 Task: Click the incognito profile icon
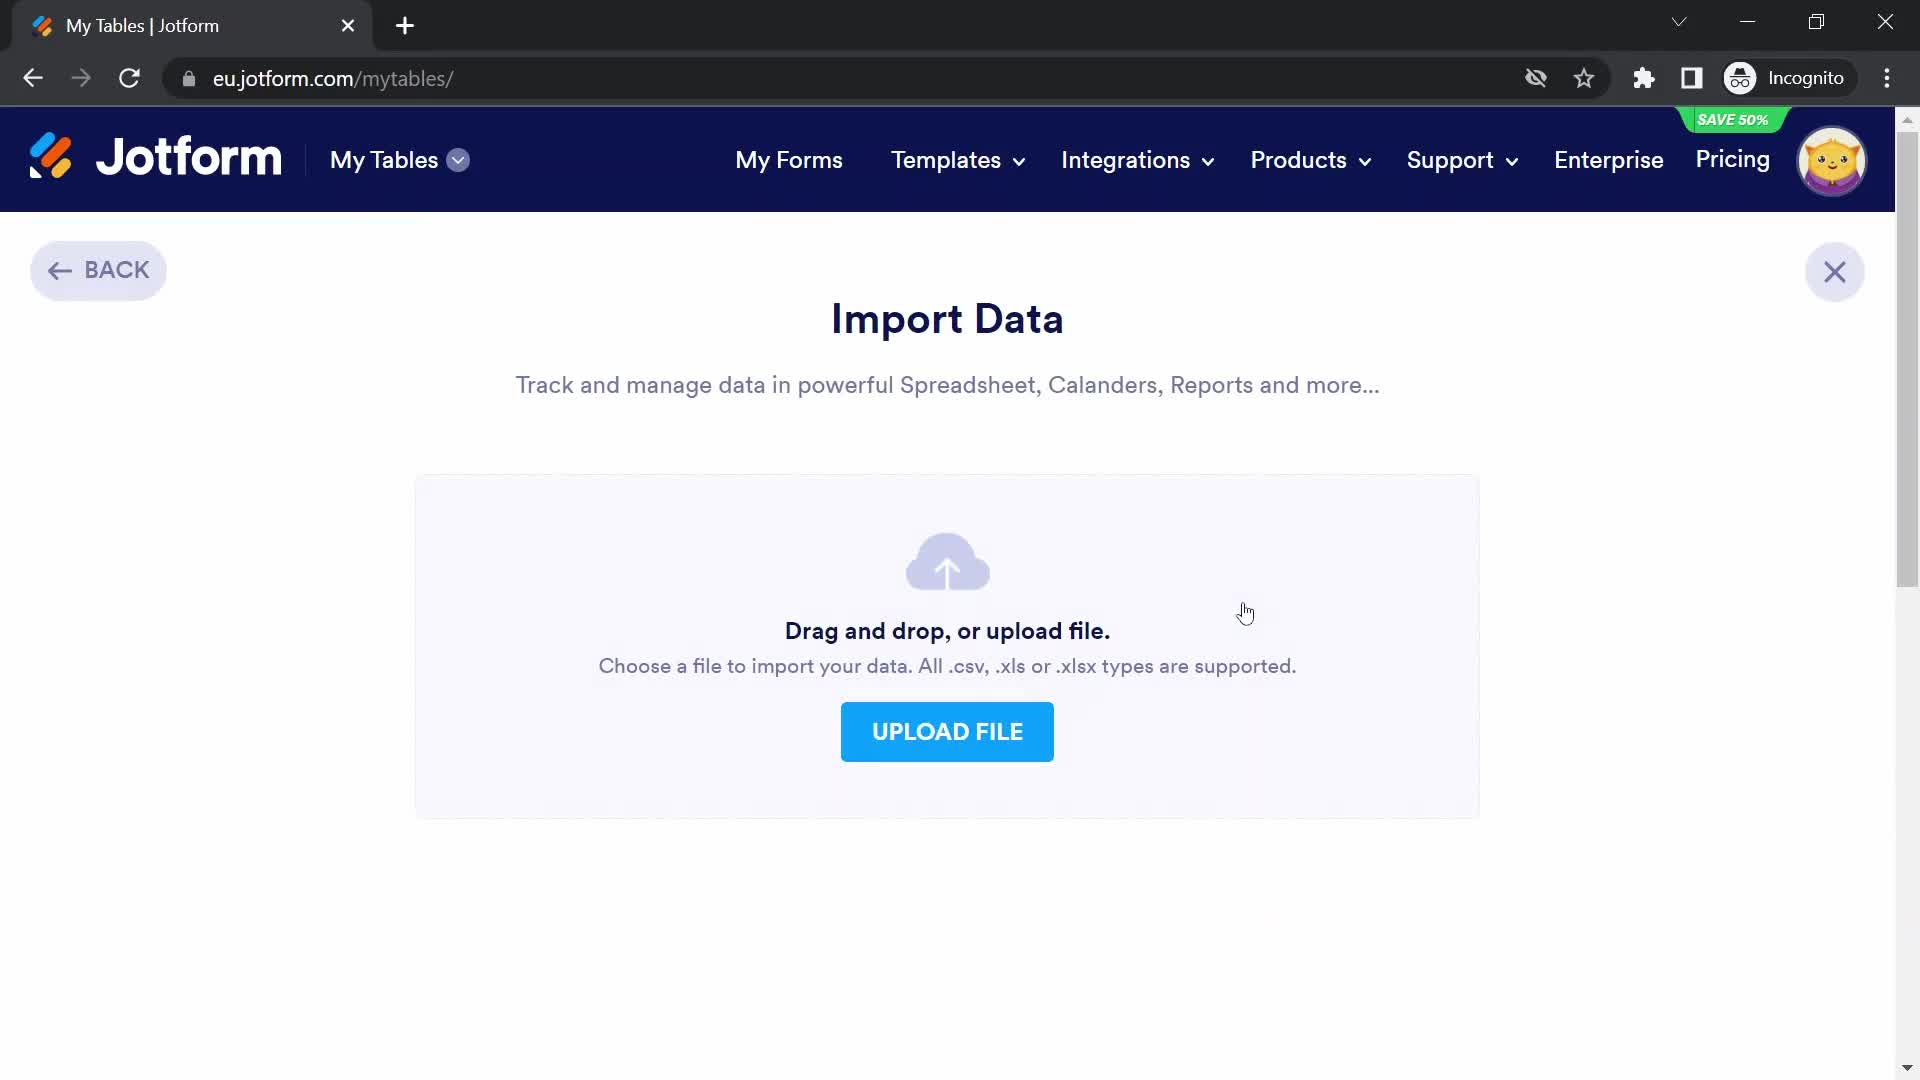[x=1741, y=78]
